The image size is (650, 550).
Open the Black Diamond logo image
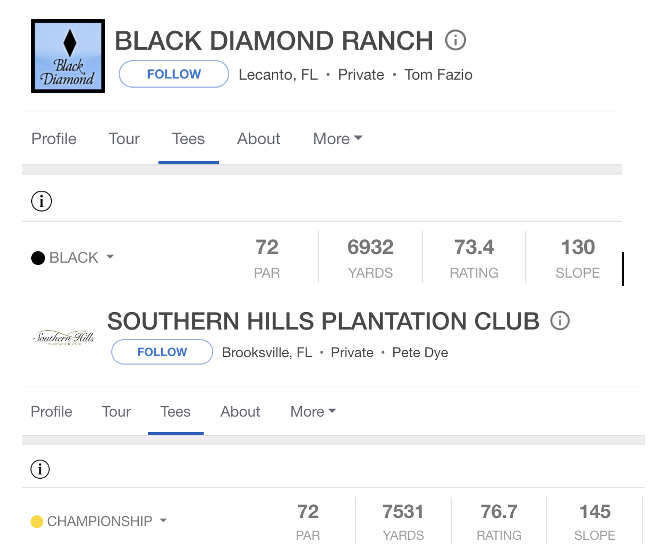pyautogui.click(x=68, y=56)
